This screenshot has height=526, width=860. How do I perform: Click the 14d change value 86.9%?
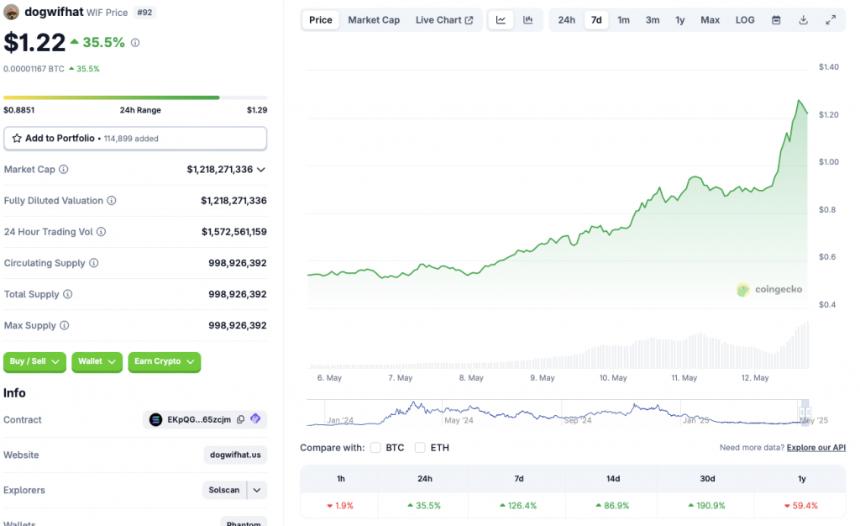point(612,505)
